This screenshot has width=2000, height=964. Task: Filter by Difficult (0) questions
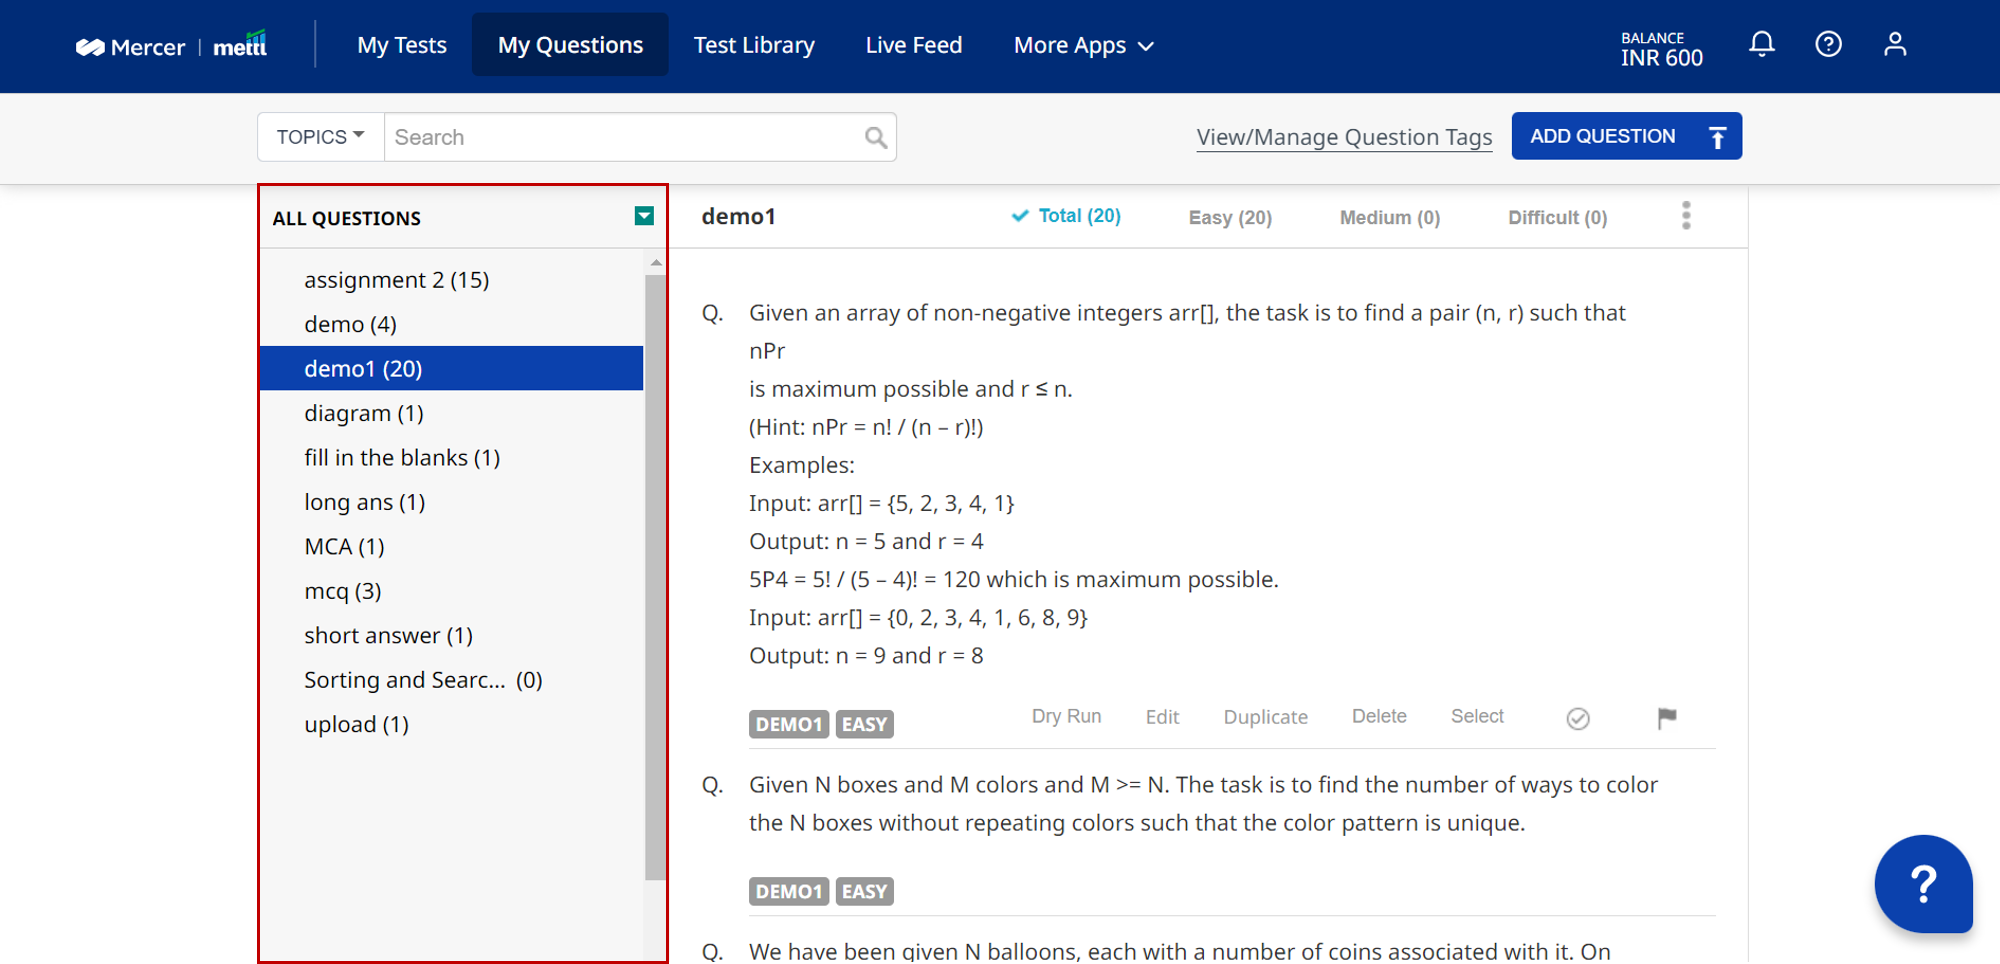[1557, 217]
